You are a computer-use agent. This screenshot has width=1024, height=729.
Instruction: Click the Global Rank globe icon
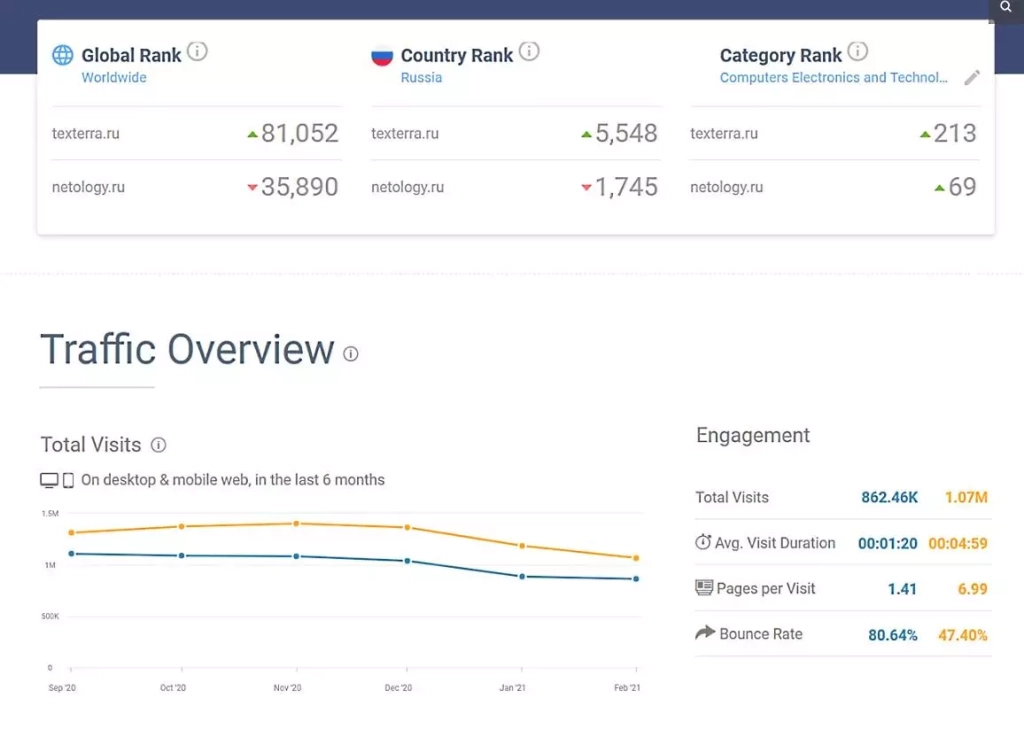tap(63, 55)
